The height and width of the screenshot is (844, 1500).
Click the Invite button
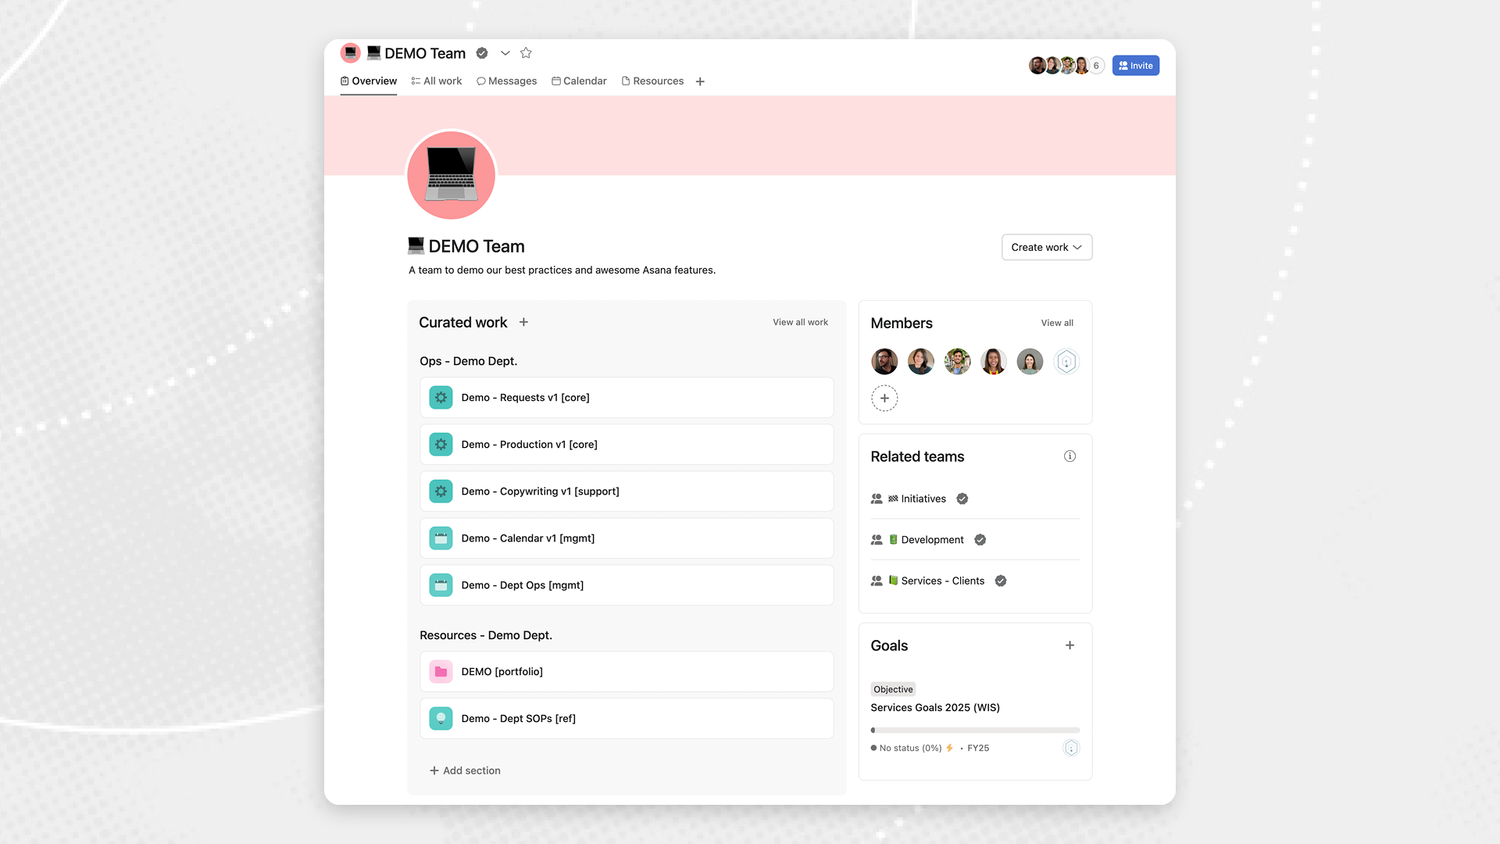tap(1135, 64)
